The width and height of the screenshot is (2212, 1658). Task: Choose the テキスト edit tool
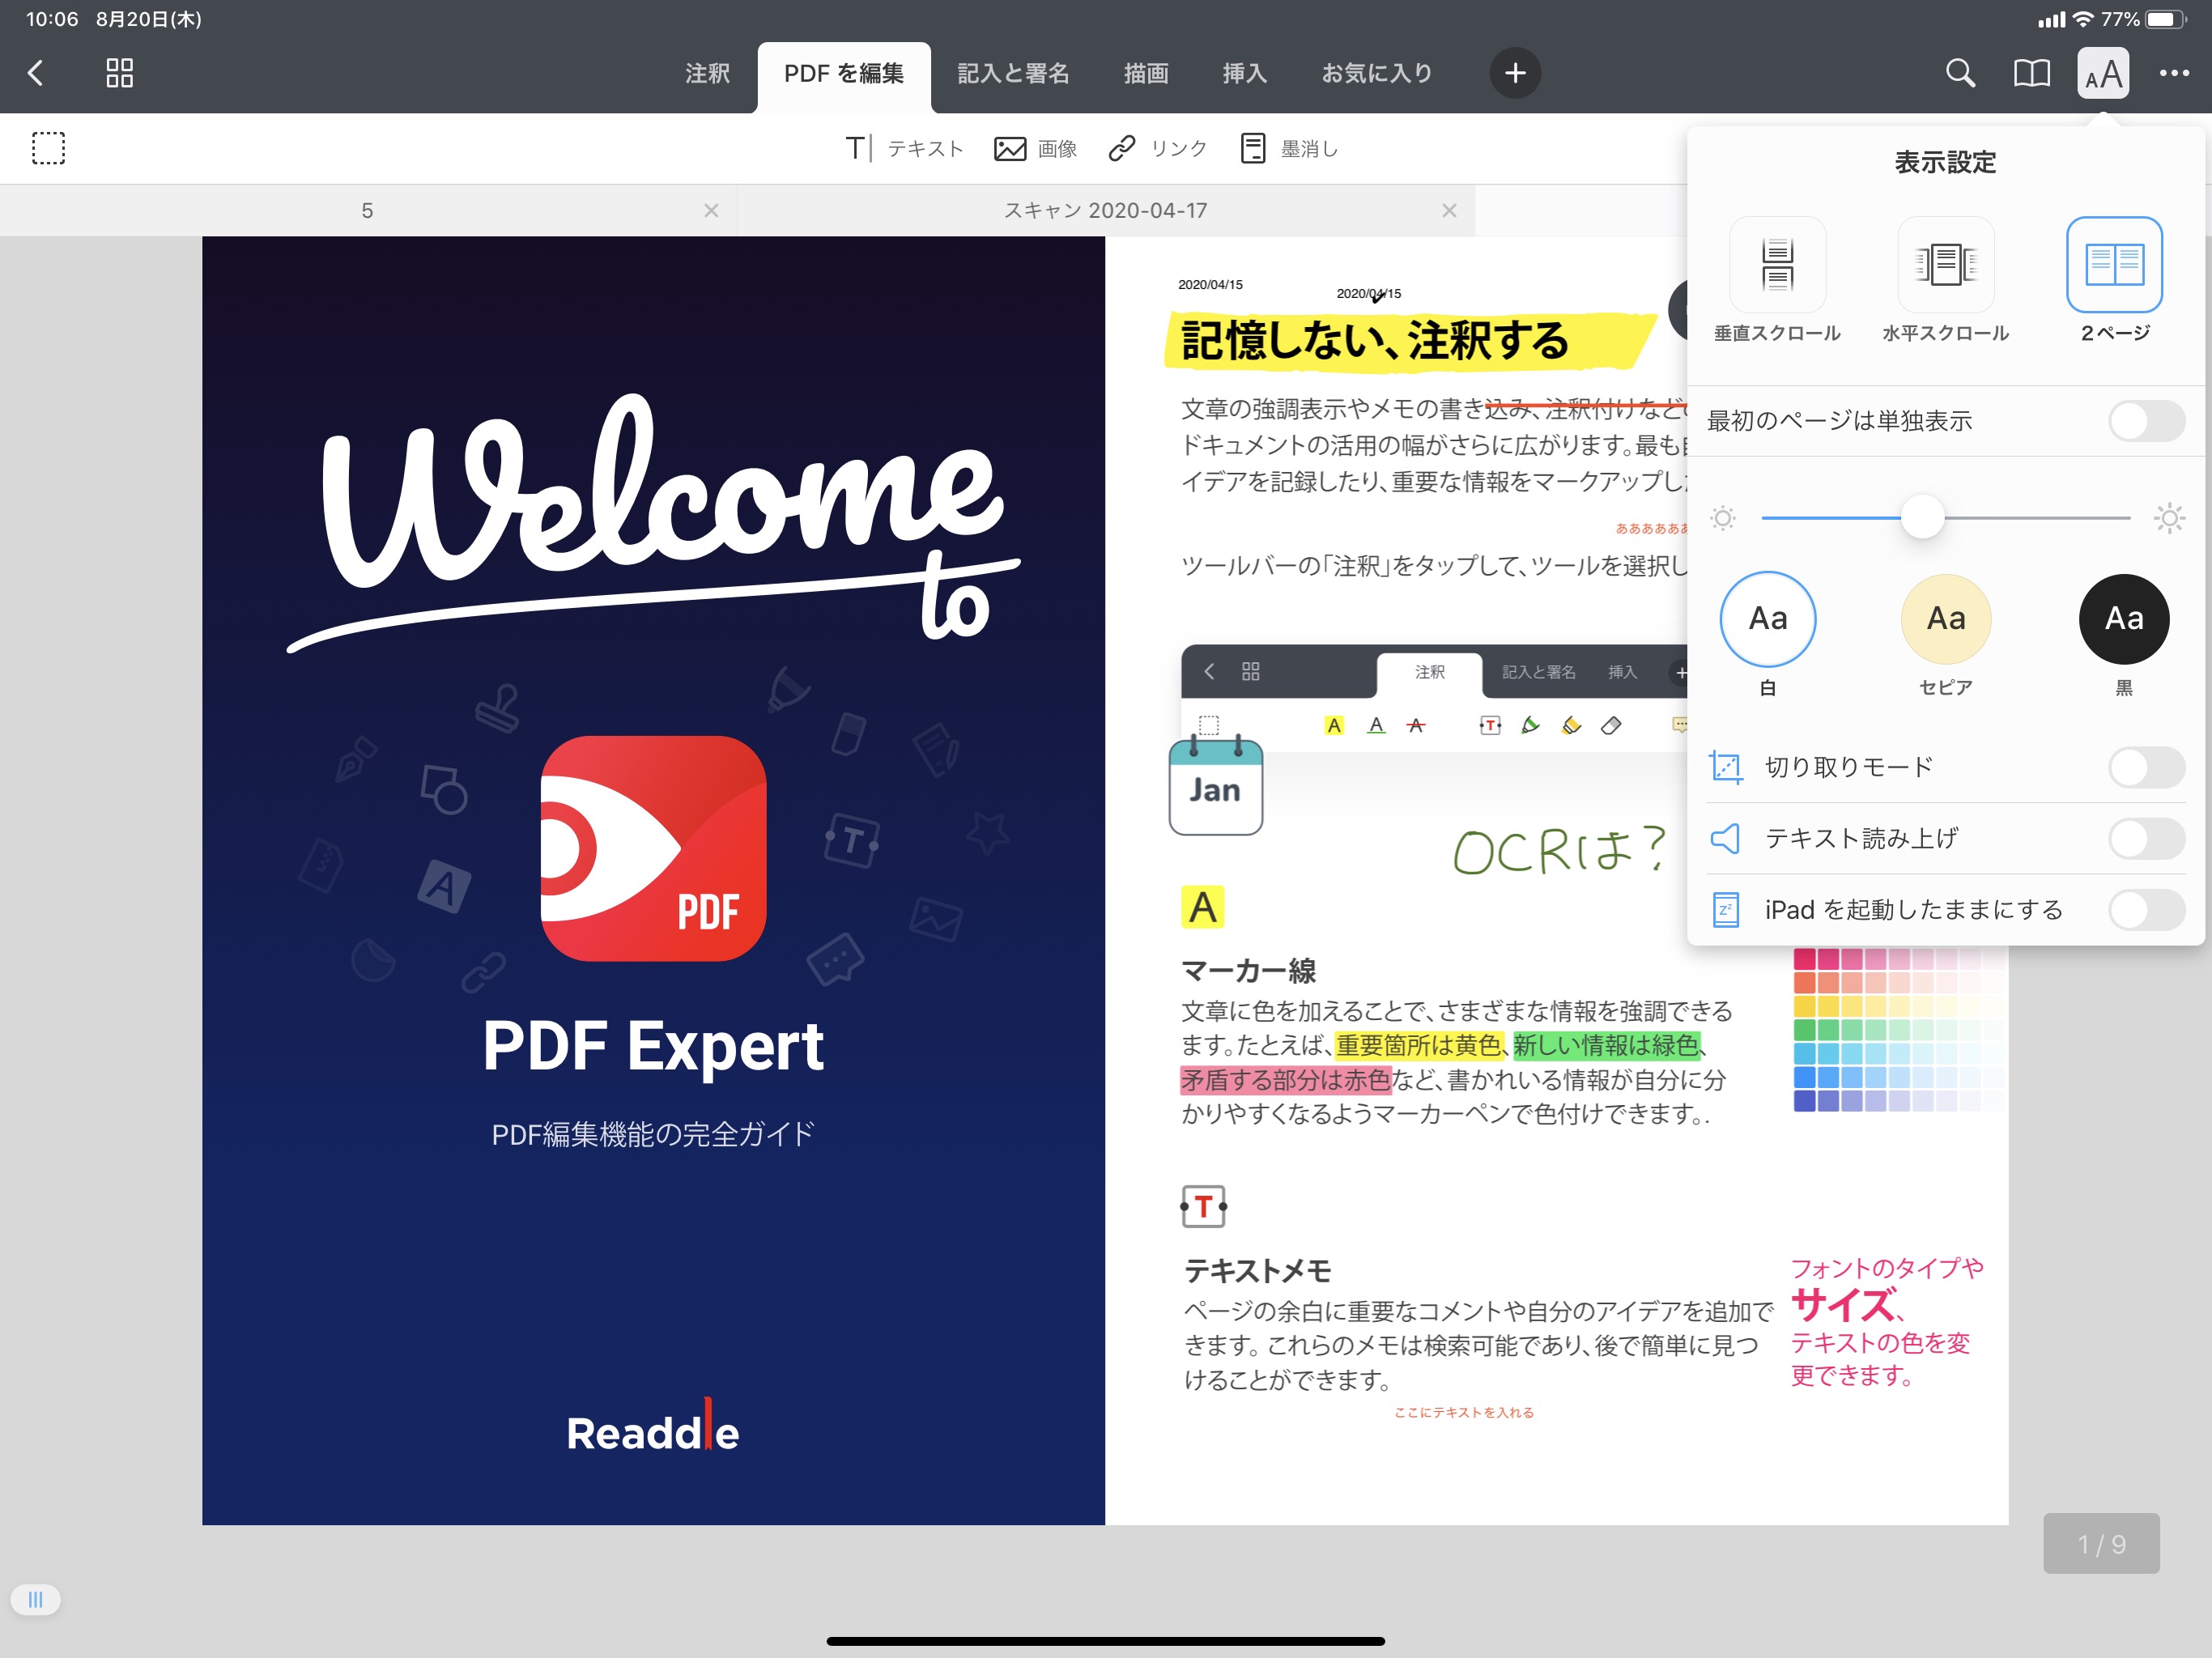pos(904,148)
